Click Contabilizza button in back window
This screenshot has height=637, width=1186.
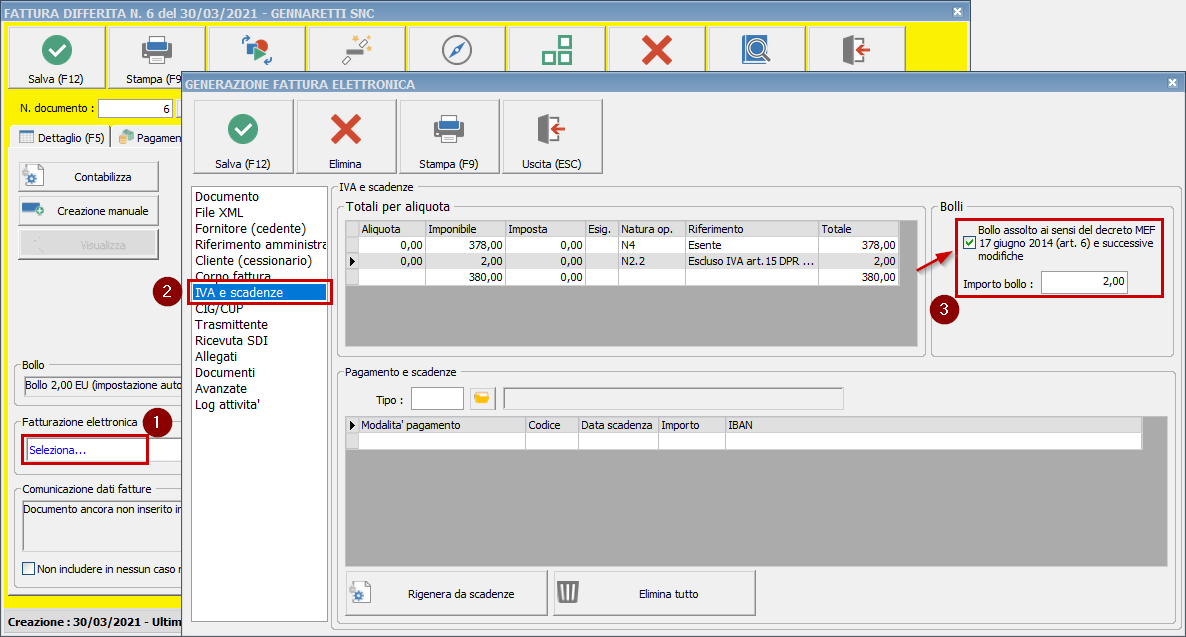(x=88, y=177)
